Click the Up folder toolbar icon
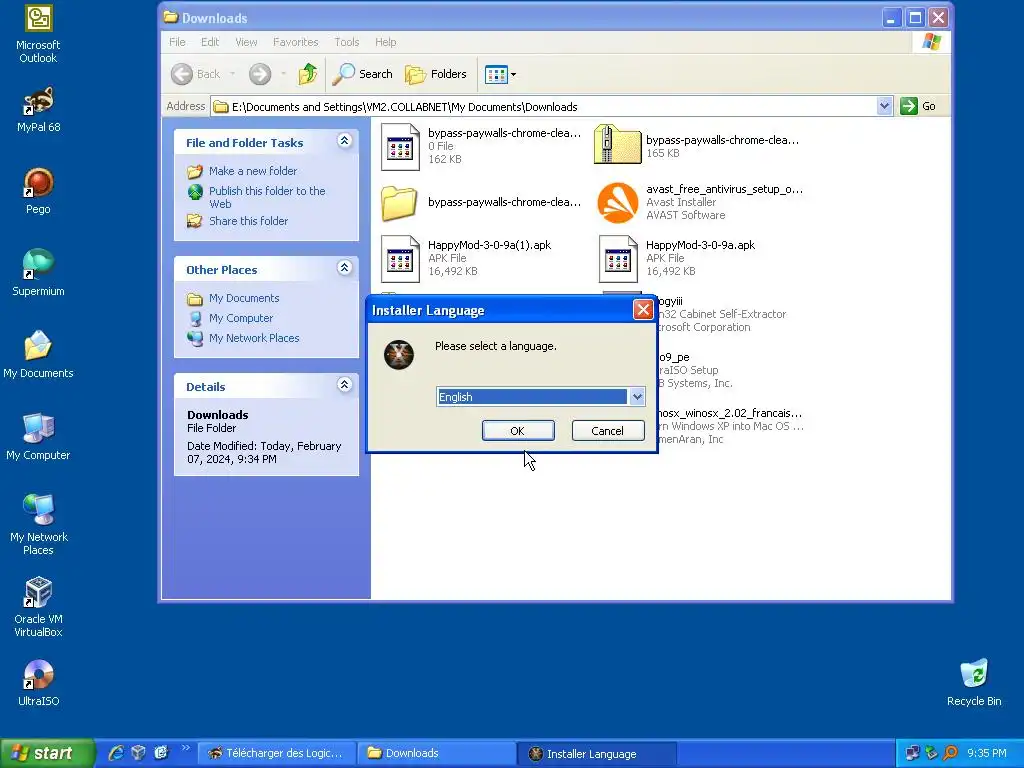1024x768 pixels. pyautogui.click(x=308, y=74)
